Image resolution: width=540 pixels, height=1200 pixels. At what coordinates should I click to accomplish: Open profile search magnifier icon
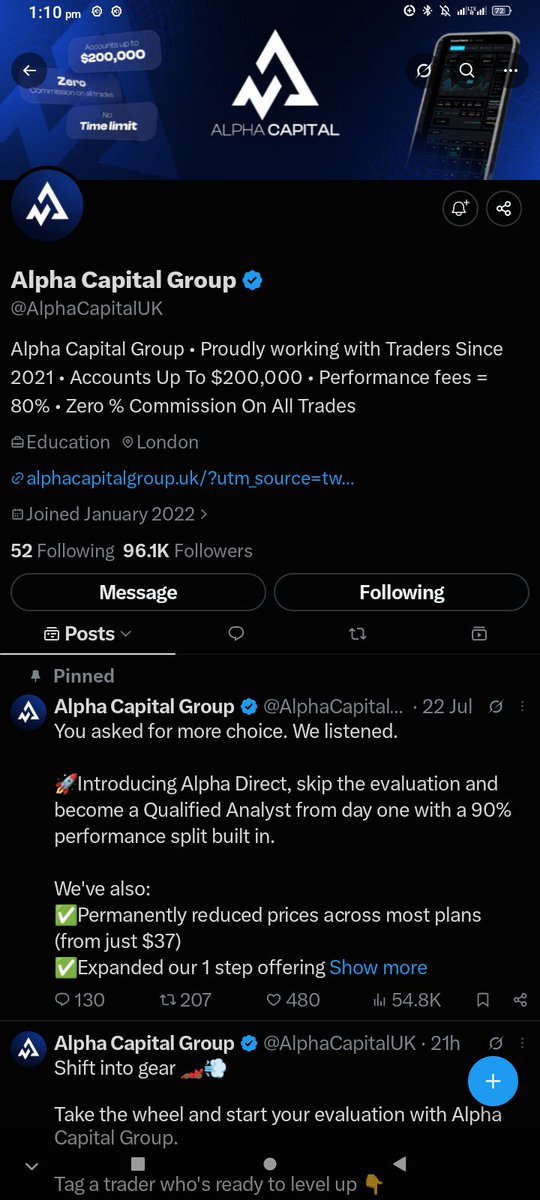click(467, 71)
